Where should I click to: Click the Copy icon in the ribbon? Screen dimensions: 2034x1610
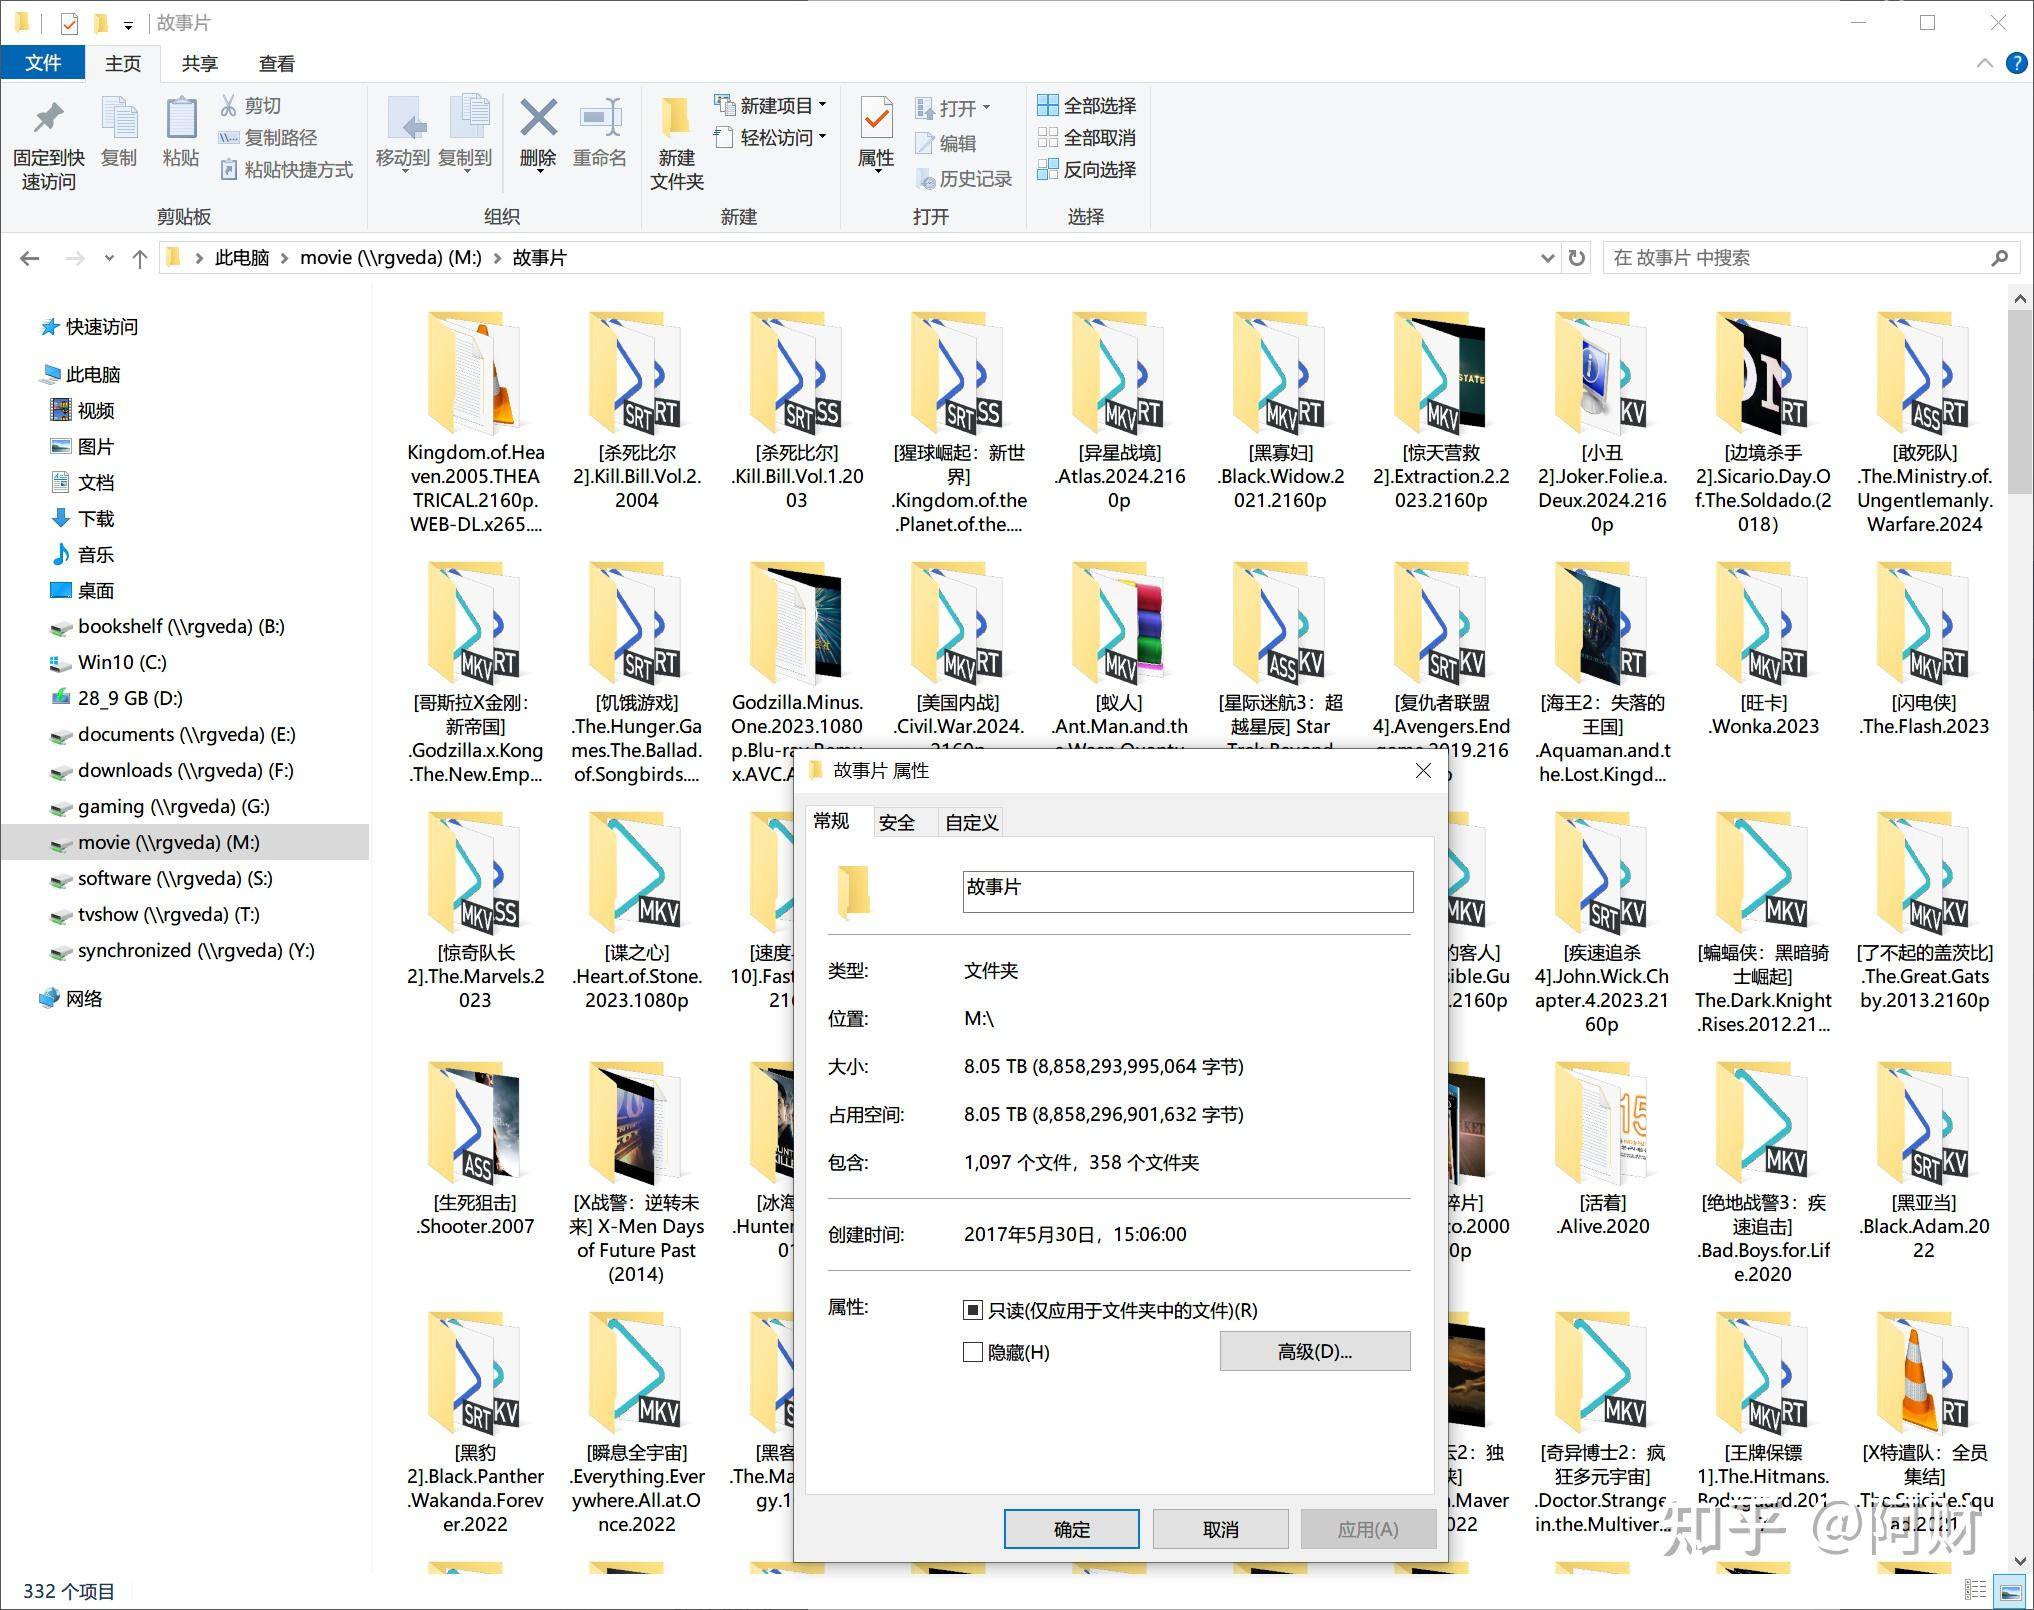[x=119, y=120]
